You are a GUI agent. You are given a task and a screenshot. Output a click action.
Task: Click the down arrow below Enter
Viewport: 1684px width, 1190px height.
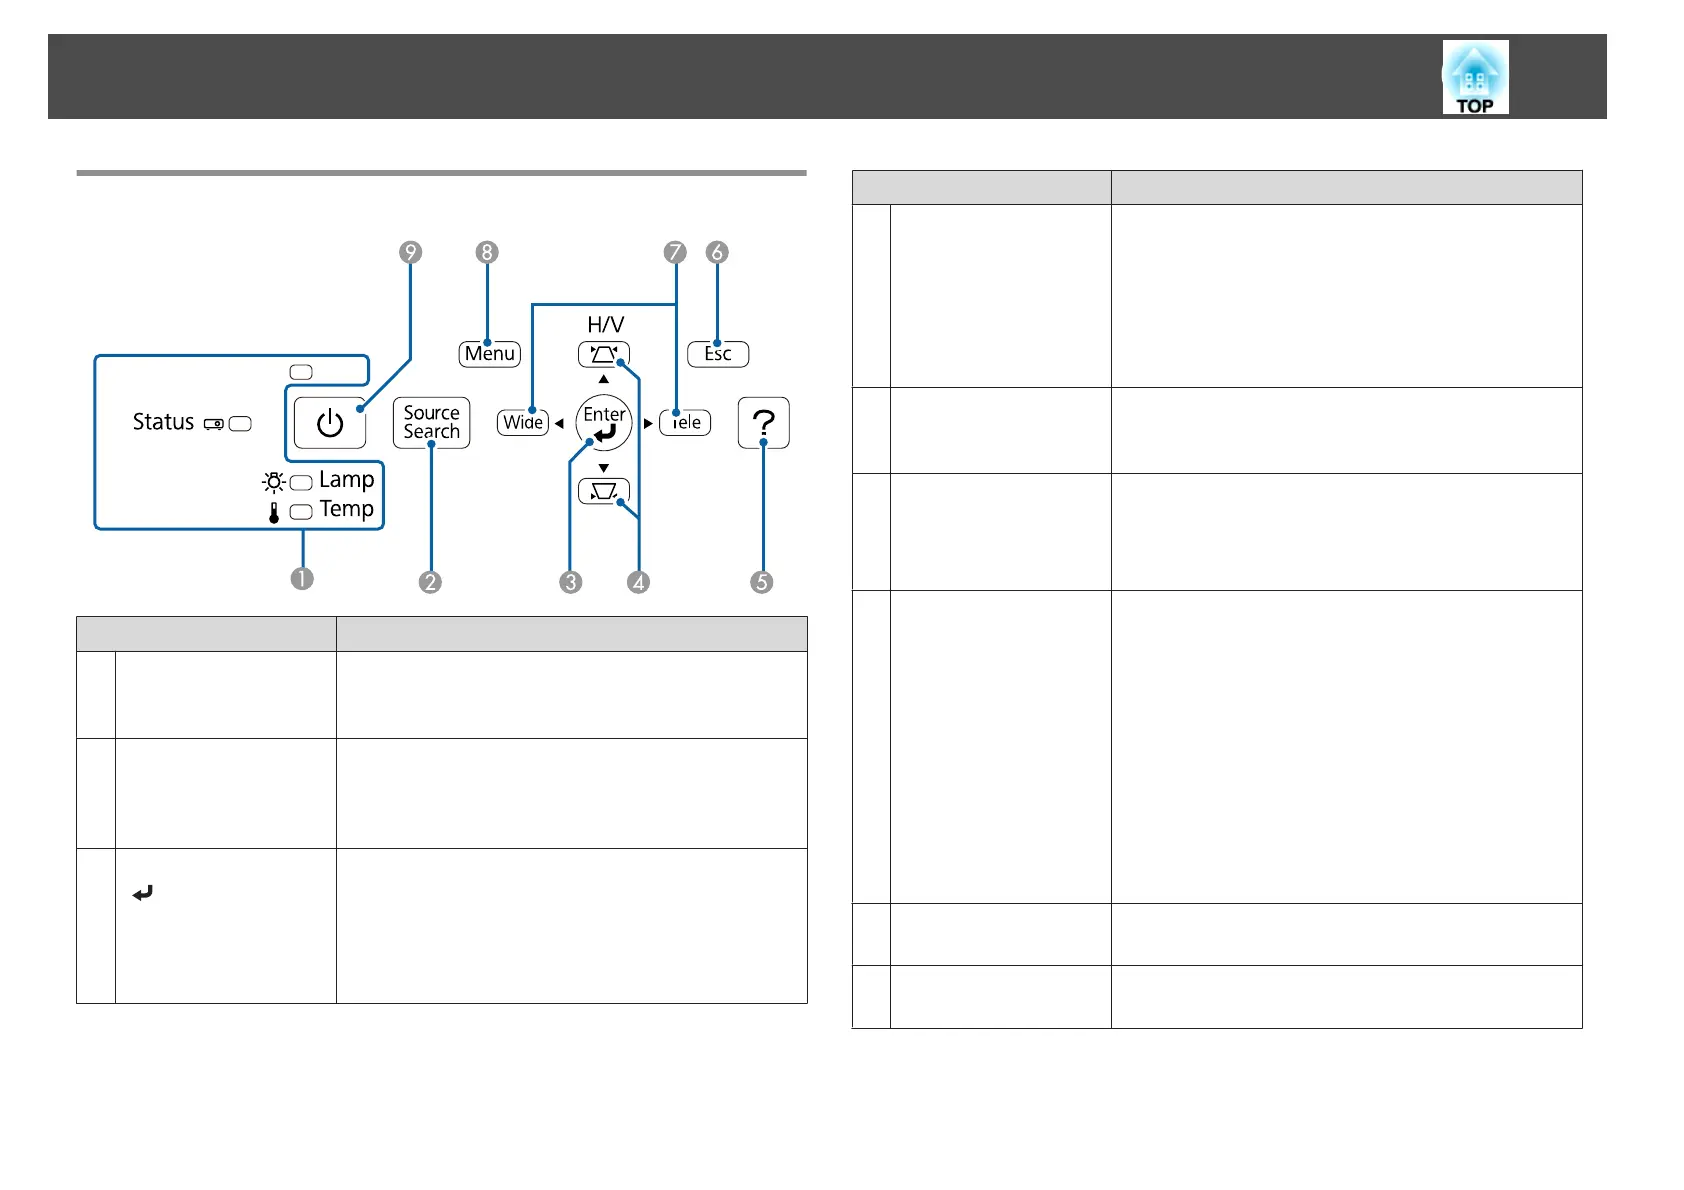click(604, 467)
